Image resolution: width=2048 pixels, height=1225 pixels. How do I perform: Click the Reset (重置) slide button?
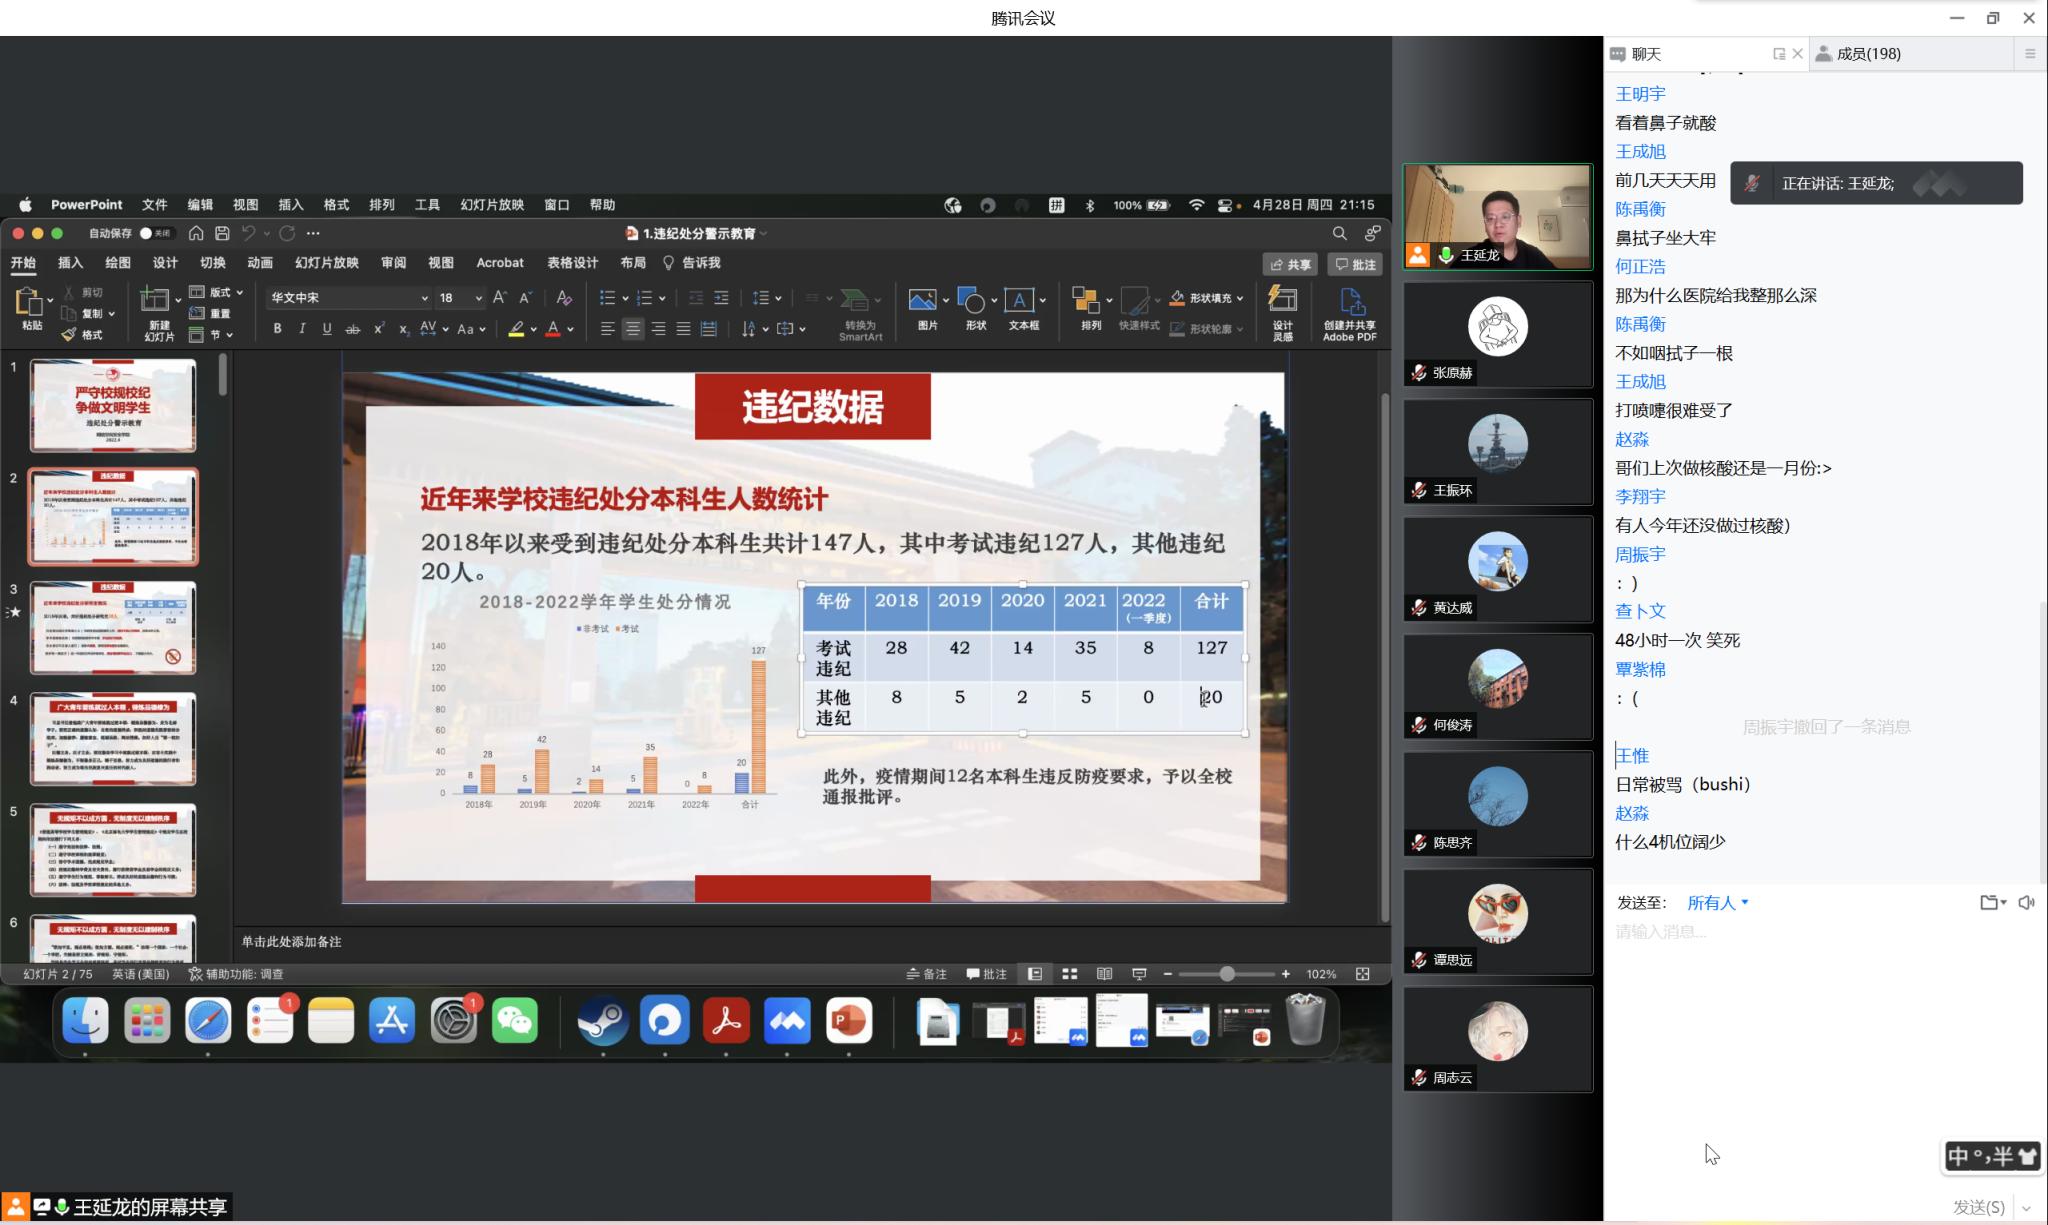coord(210,314)
